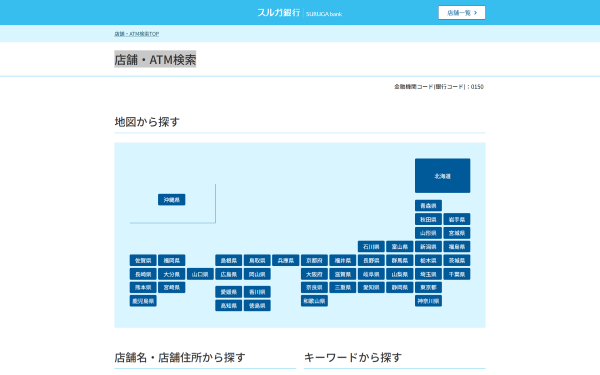600x375 pixels.
Task: Click the 山梨県 tile
Action: (x=400, y=274)
